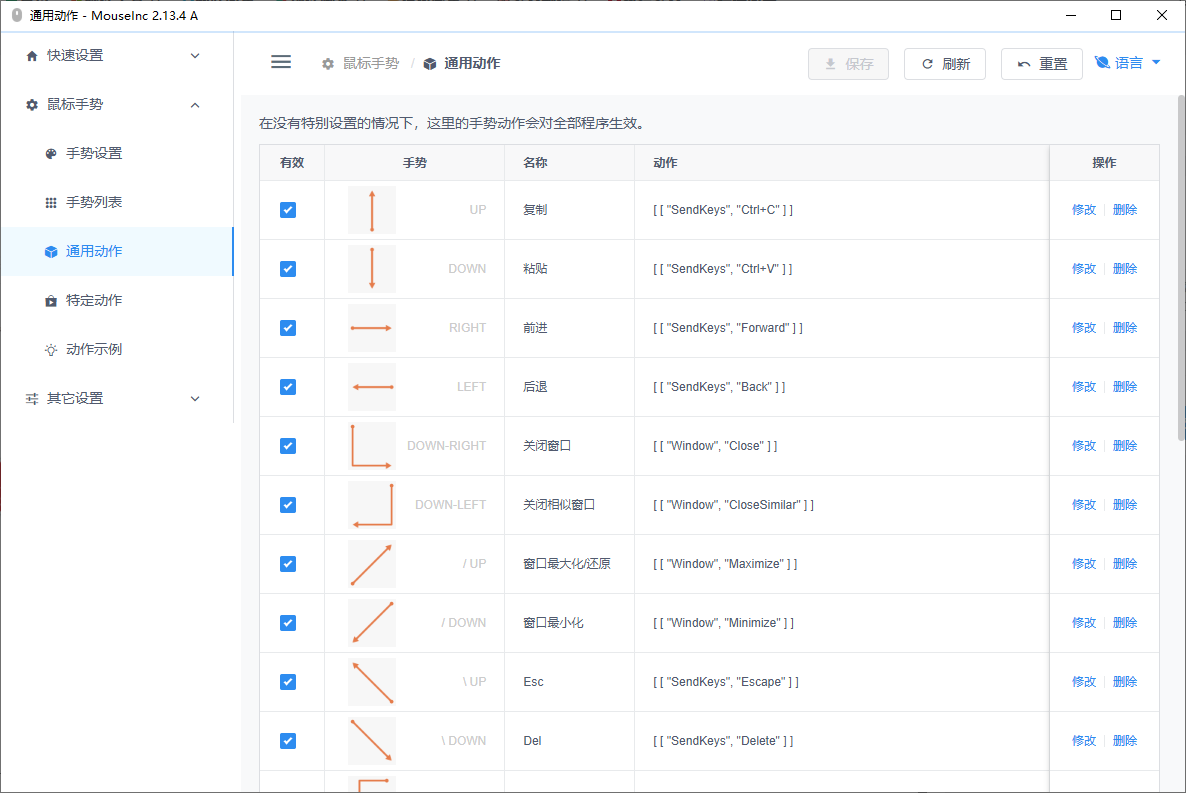Disable the 复制 UP gesture checkbox

(288, 210)
